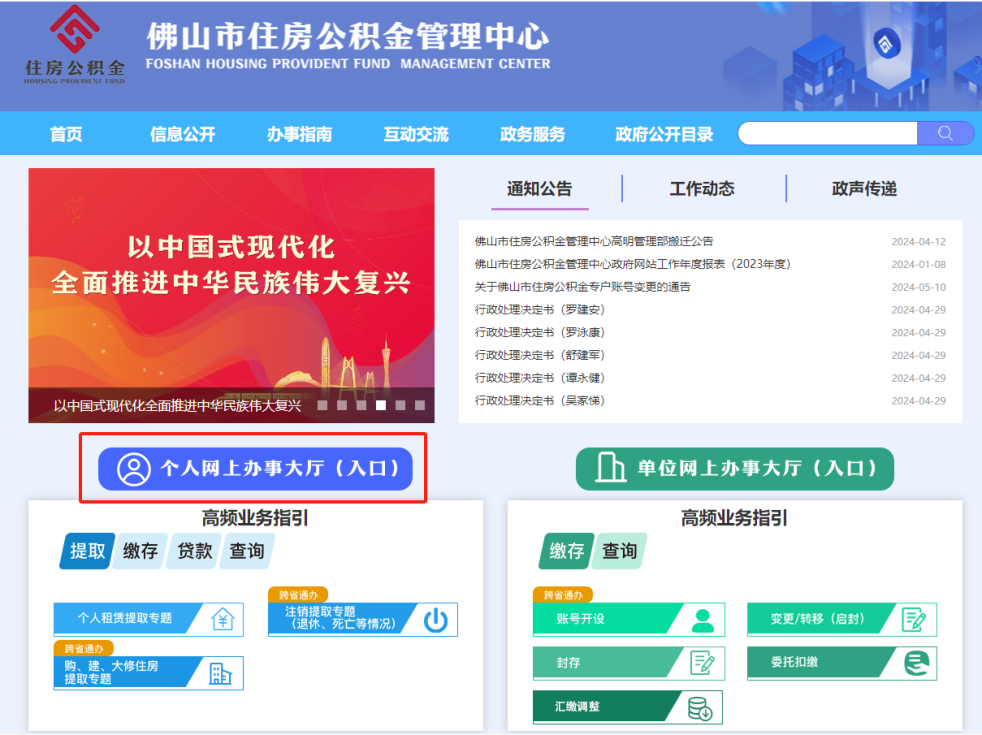Image resolution: width=982 pixels, height=735 pixels.
Task: Open 政府公开目录 navigation menu item
Action: 664,134
